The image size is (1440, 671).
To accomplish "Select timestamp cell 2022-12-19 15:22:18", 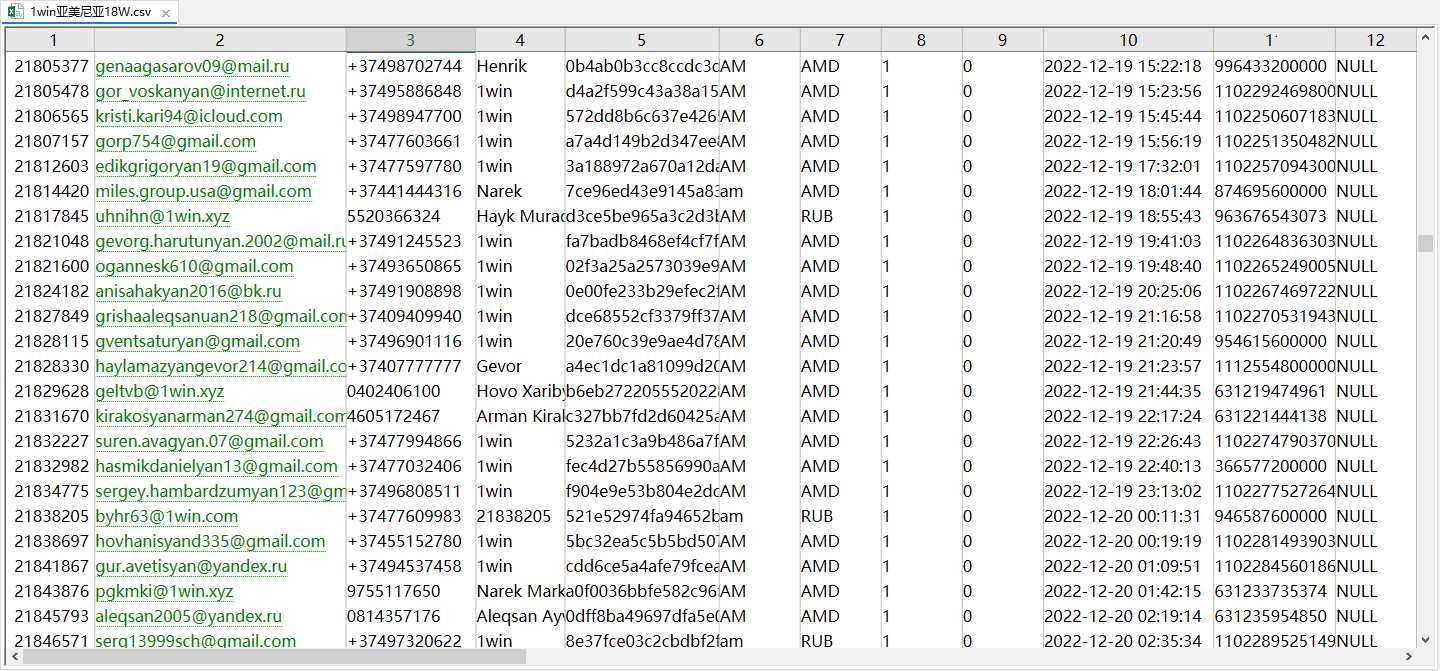I will [x=1128, y=66].
